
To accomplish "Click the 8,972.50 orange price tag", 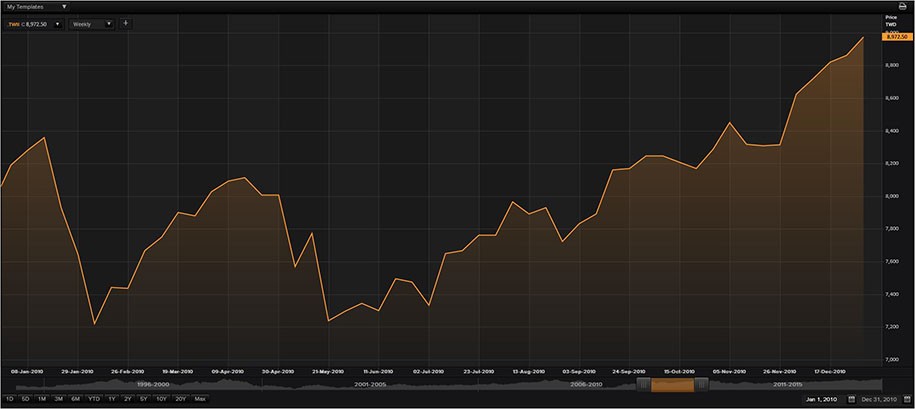I will tap(895, 37).
